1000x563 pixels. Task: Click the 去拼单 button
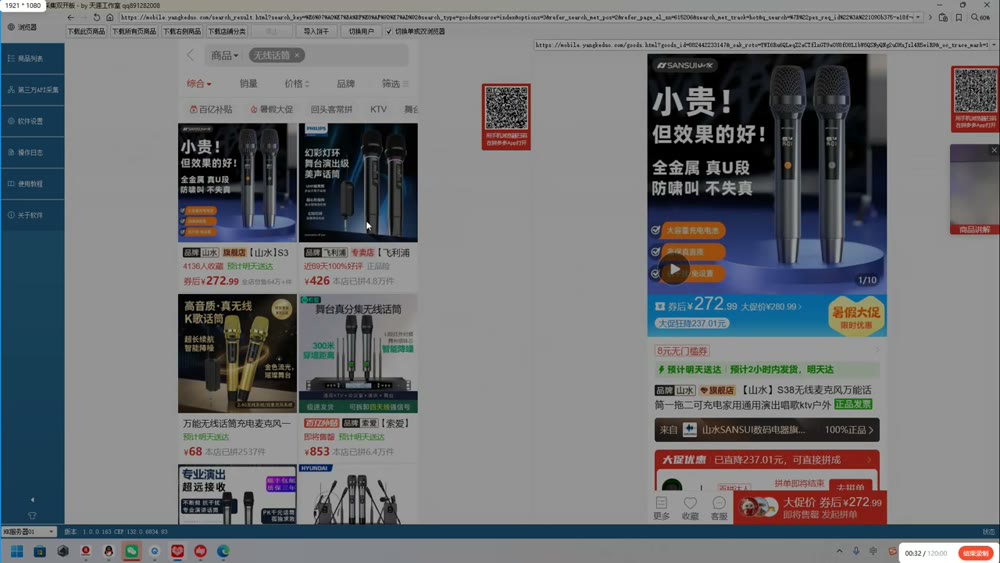pyautogui.click(x=850, y=487)
